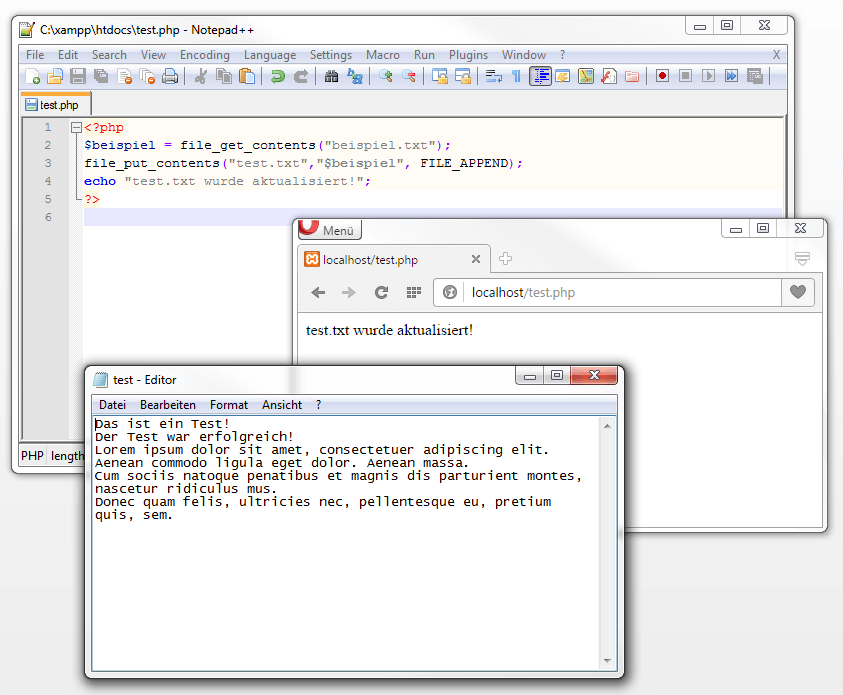Open Replace dialog from the toolbar icon

355,76
